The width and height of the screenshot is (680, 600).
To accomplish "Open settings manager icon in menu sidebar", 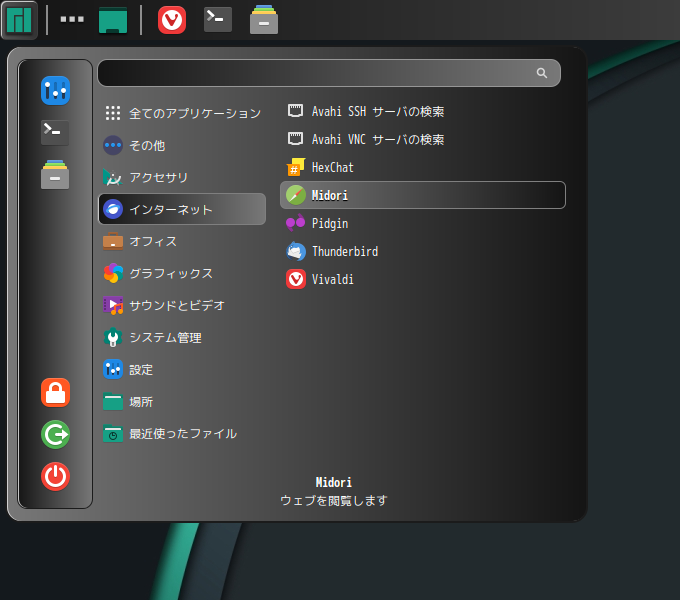I will 56,90.
